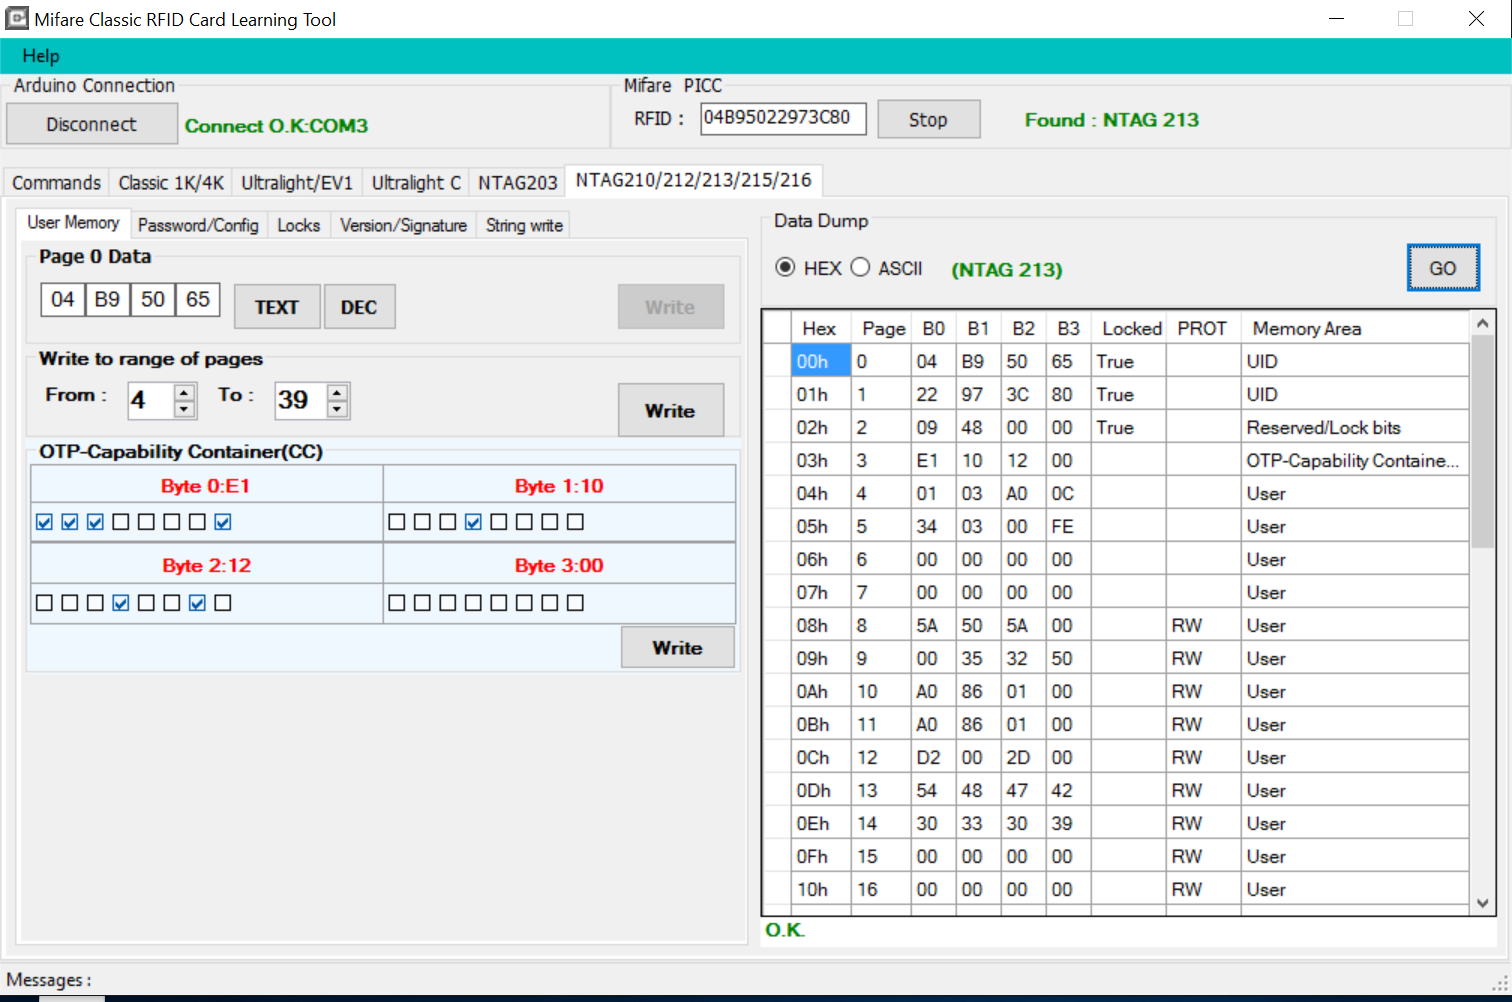Click the DEC button

click(x=359, y=307)
